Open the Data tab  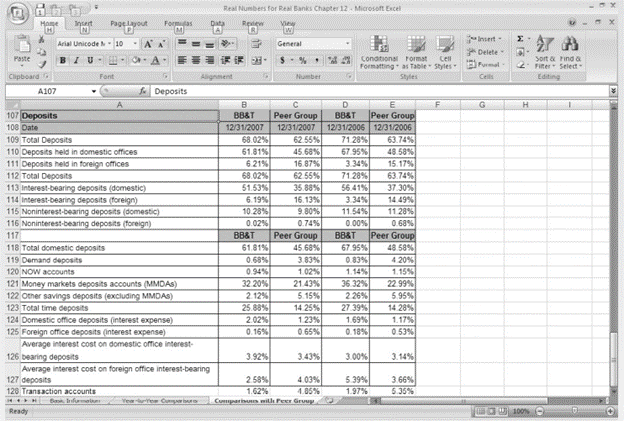[x=218, y=24]
